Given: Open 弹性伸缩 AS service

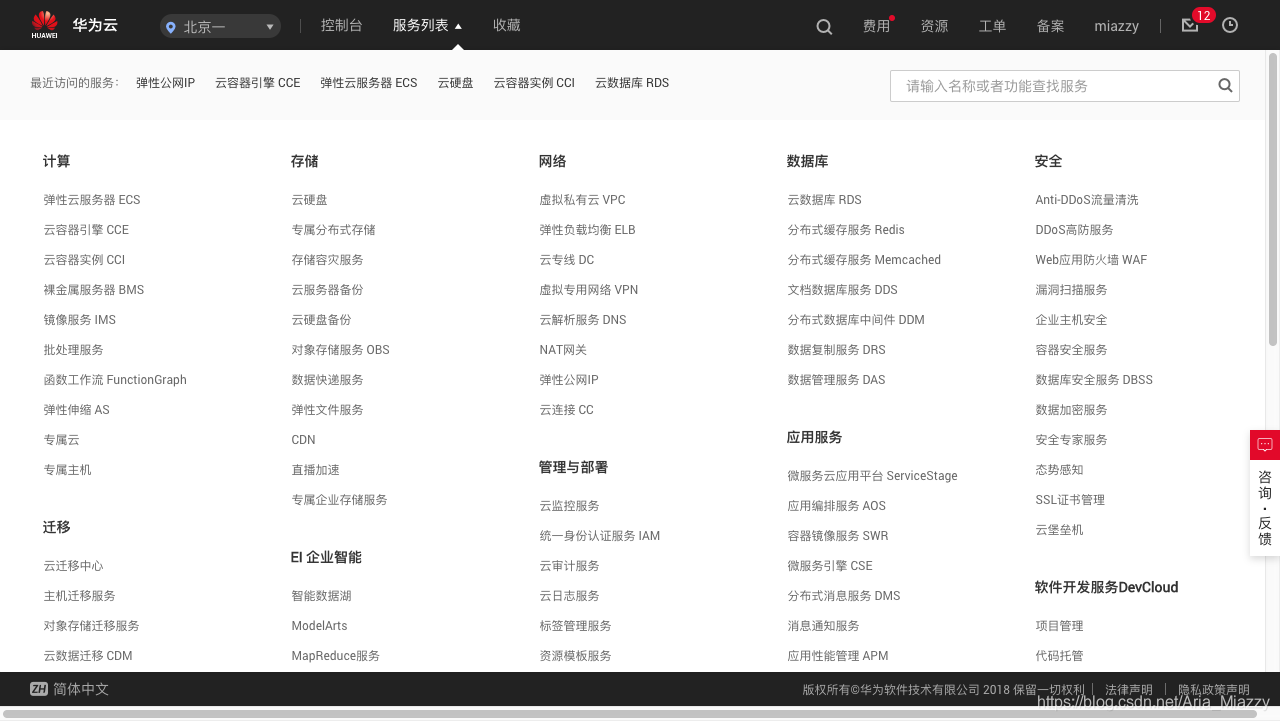Looking at the screenshot, I should click(x=77, y=410).
